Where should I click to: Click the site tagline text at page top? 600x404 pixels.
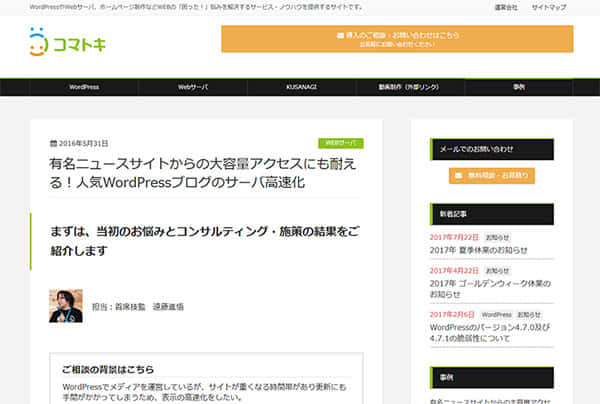[196, 7]
